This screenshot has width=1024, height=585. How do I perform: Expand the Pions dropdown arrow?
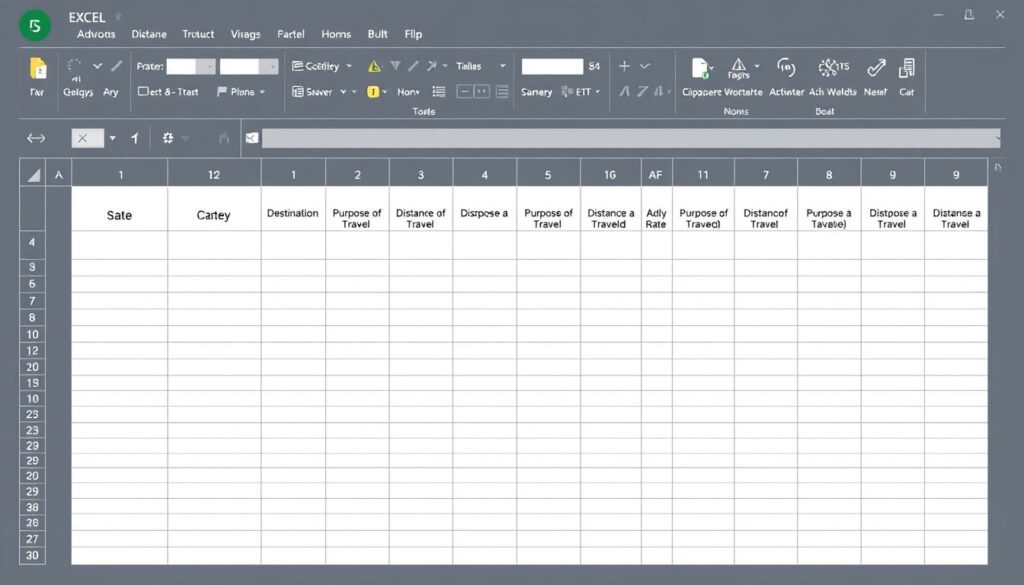click(x=262, y=92)
